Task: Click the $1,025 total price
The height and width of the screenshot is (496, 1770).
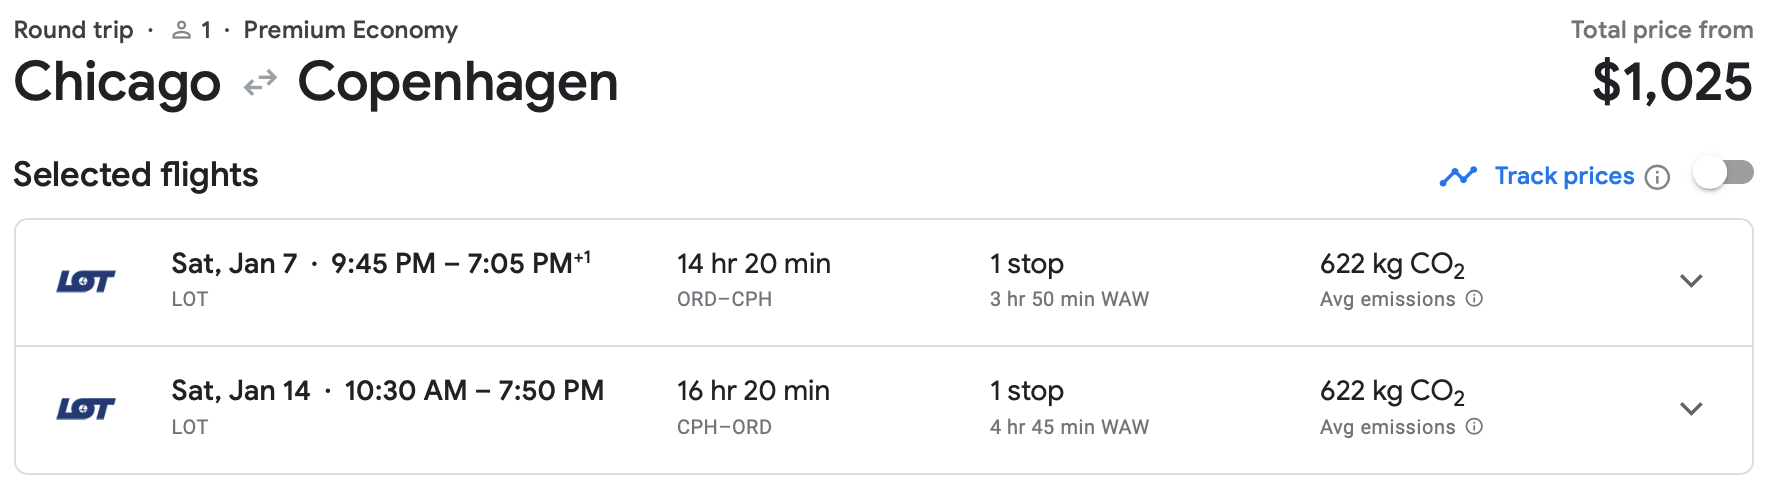Action: [x=1672, y=82]
